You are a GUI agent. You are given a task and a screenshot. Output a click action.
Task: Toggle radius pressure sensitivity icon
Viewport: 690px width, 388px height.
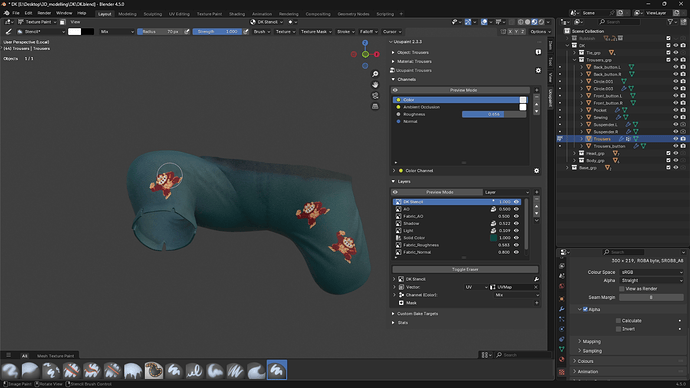click(187, 32)
